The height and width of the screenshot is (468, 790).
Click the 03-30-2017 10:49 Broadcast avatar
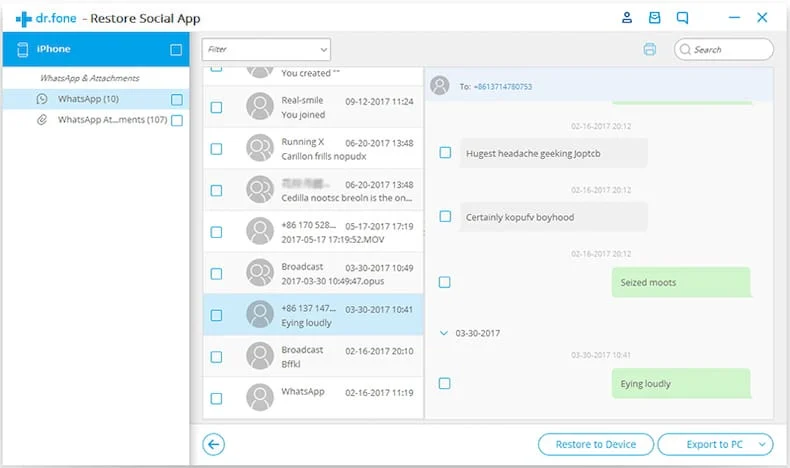pyautogui.click(x=259, y=273)
